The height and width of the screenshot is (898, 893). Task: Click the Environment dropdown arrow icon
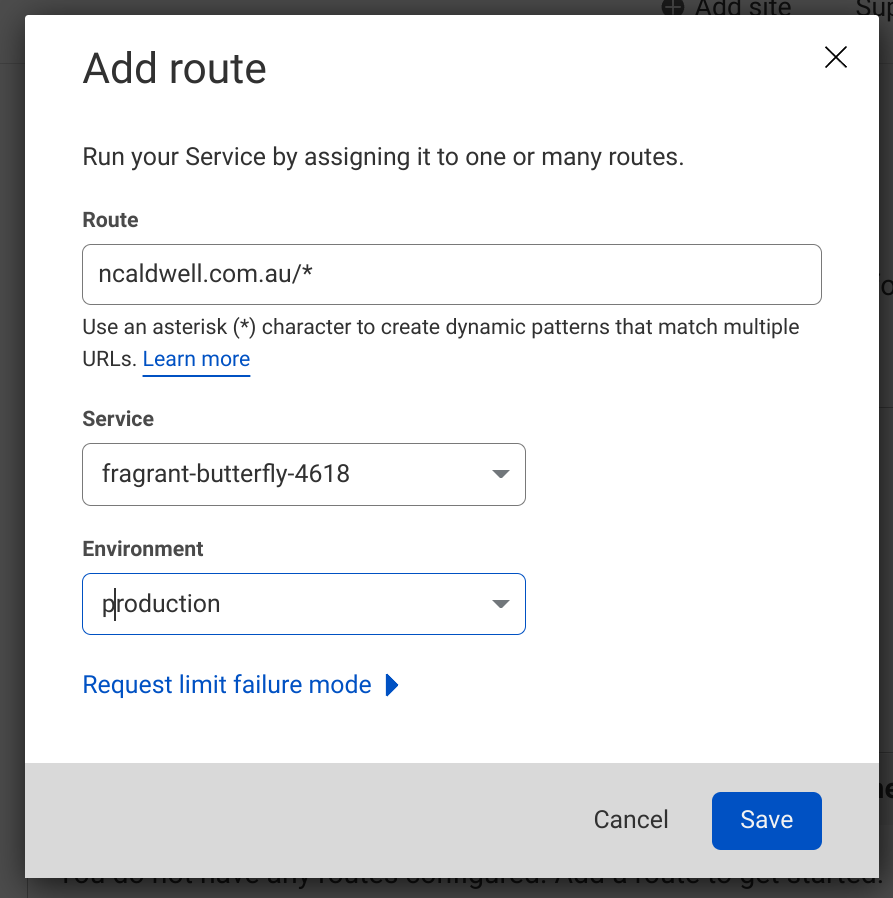(x=501, y=604)
